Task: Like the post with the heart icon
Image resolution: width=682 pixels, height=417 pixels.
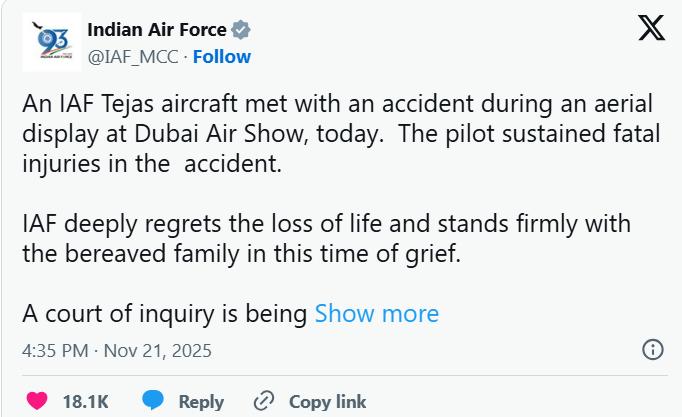Action: tap(37, 401)
